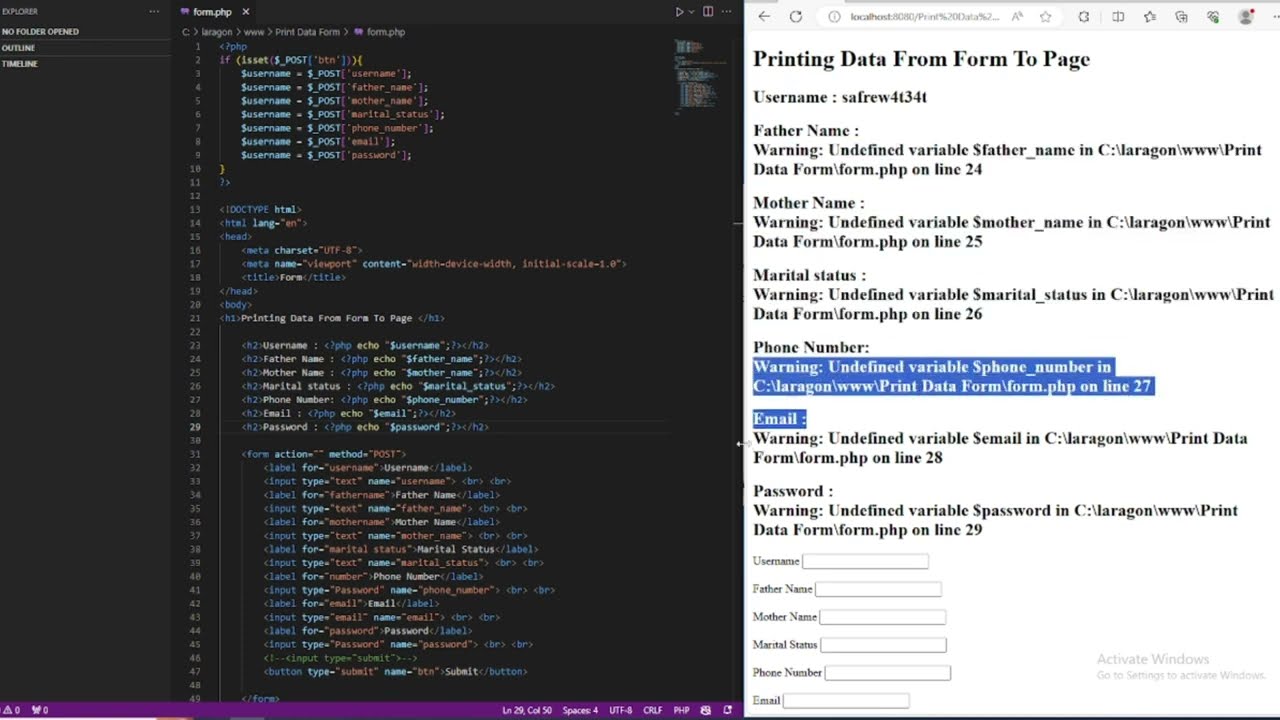Click line number 29 in editor gutter
1280x720 pixels.
pyautogui.click(x=196, y=427)
